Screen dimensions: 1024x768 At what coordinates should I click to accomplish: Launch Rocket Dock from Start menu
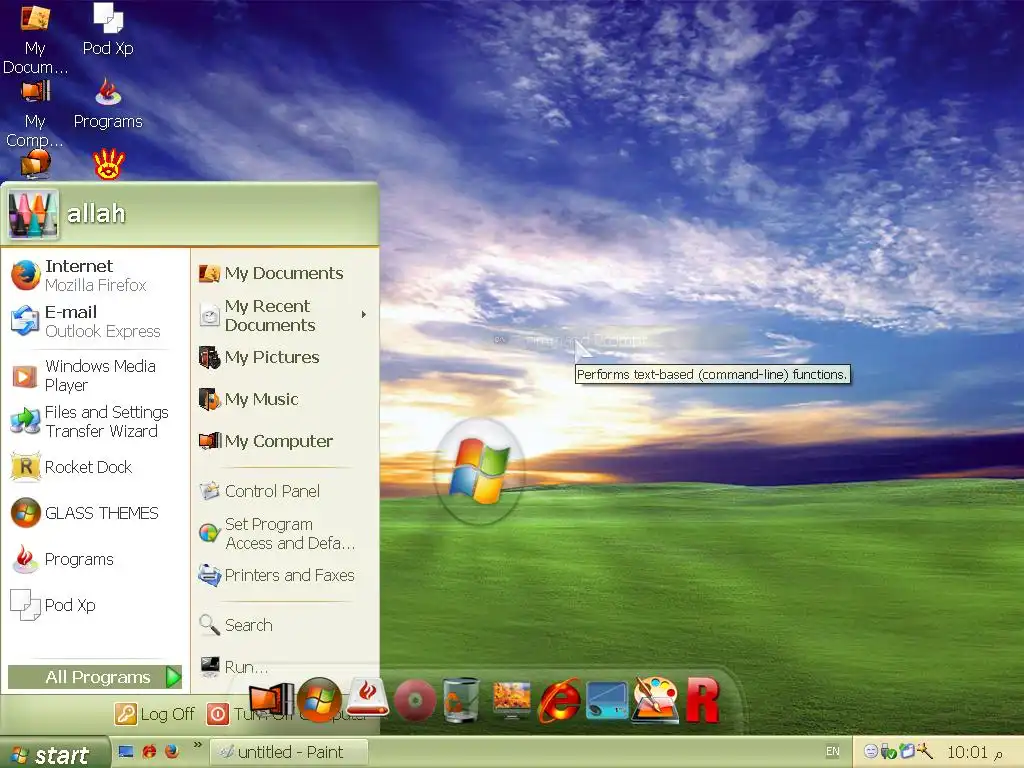pos(95,467)
